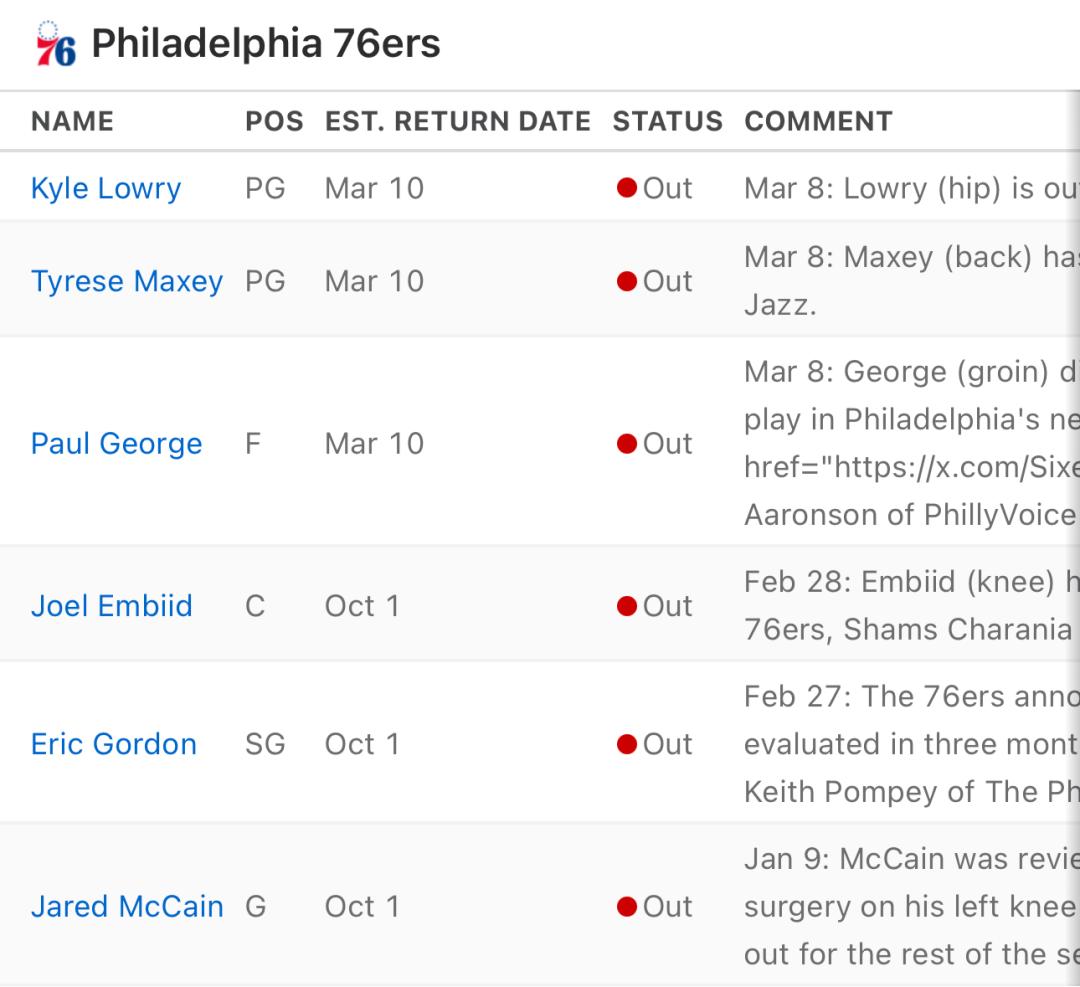Open Tyrese Maxey's player page
1080x987 pixels.
(x=127, y=282)
